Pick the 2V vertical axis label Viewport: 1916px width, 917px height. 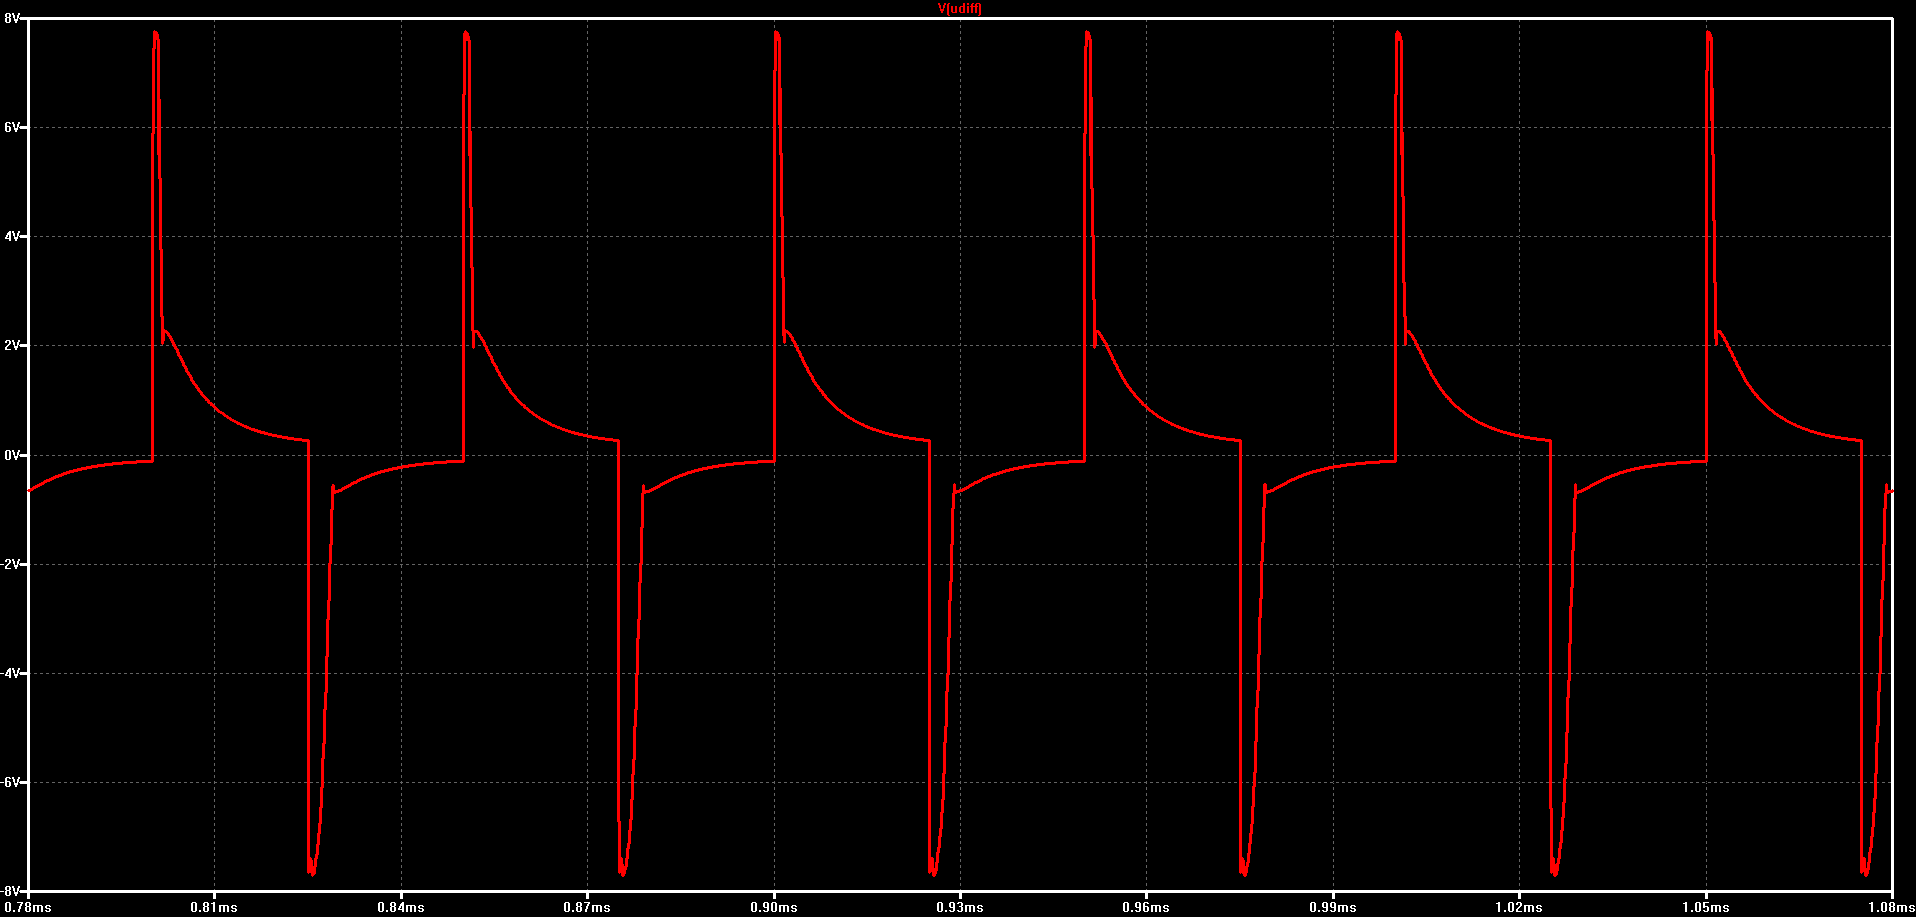(x=11, y=346)
